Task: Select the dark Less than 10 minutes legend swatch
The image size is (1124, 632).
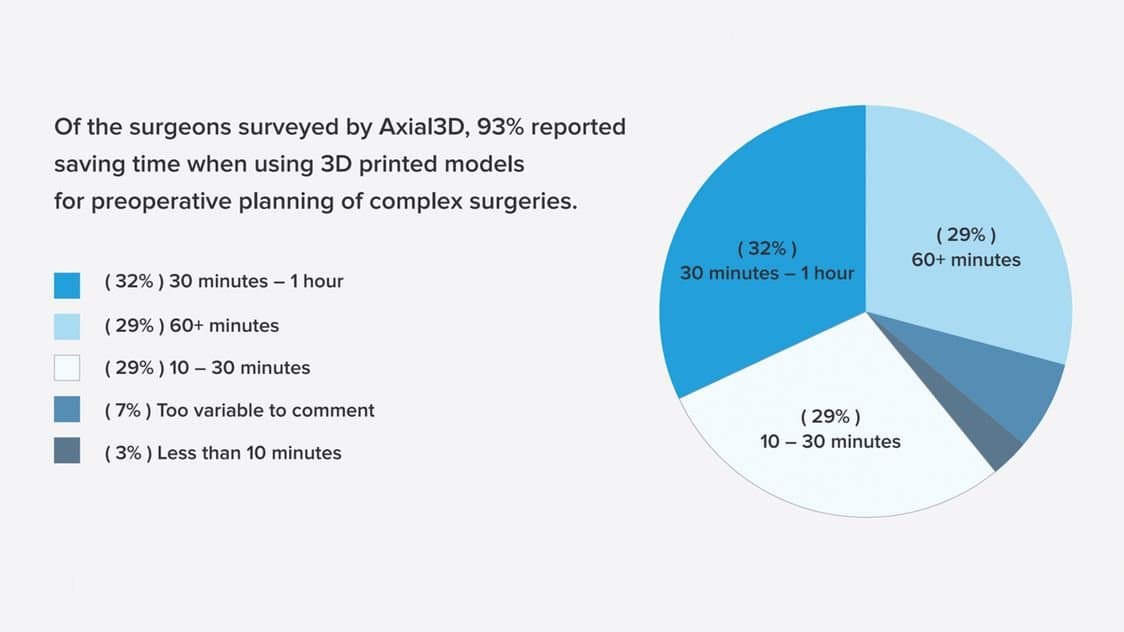Action: pyautogui.click(x=67, y=453)
